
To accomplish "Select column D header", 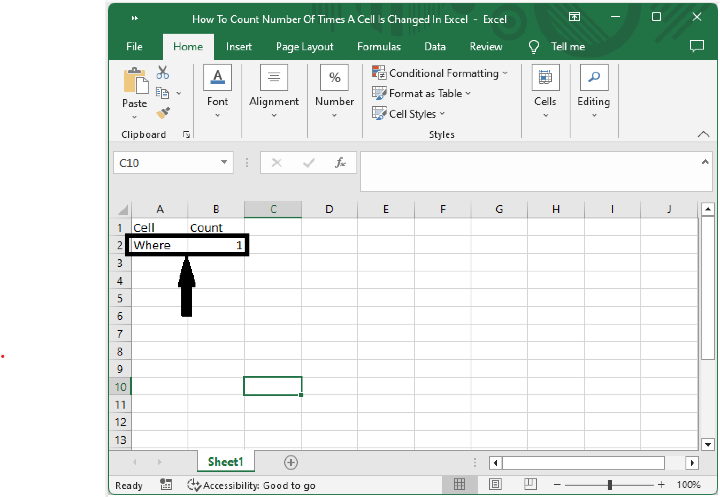I will [x=329, y=209].
